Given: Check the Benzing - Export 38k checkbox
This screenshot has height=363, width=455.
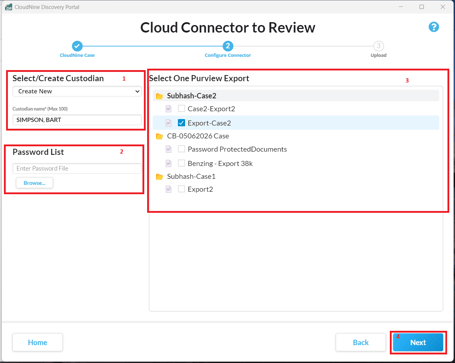Looking at the screenshot, I should 181,163.
